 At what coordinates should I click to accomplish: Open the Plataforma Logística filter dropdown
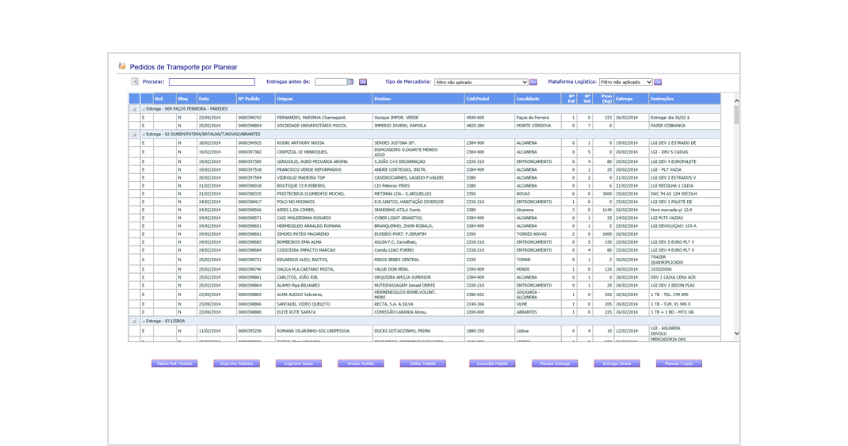(x=626, y=82)
